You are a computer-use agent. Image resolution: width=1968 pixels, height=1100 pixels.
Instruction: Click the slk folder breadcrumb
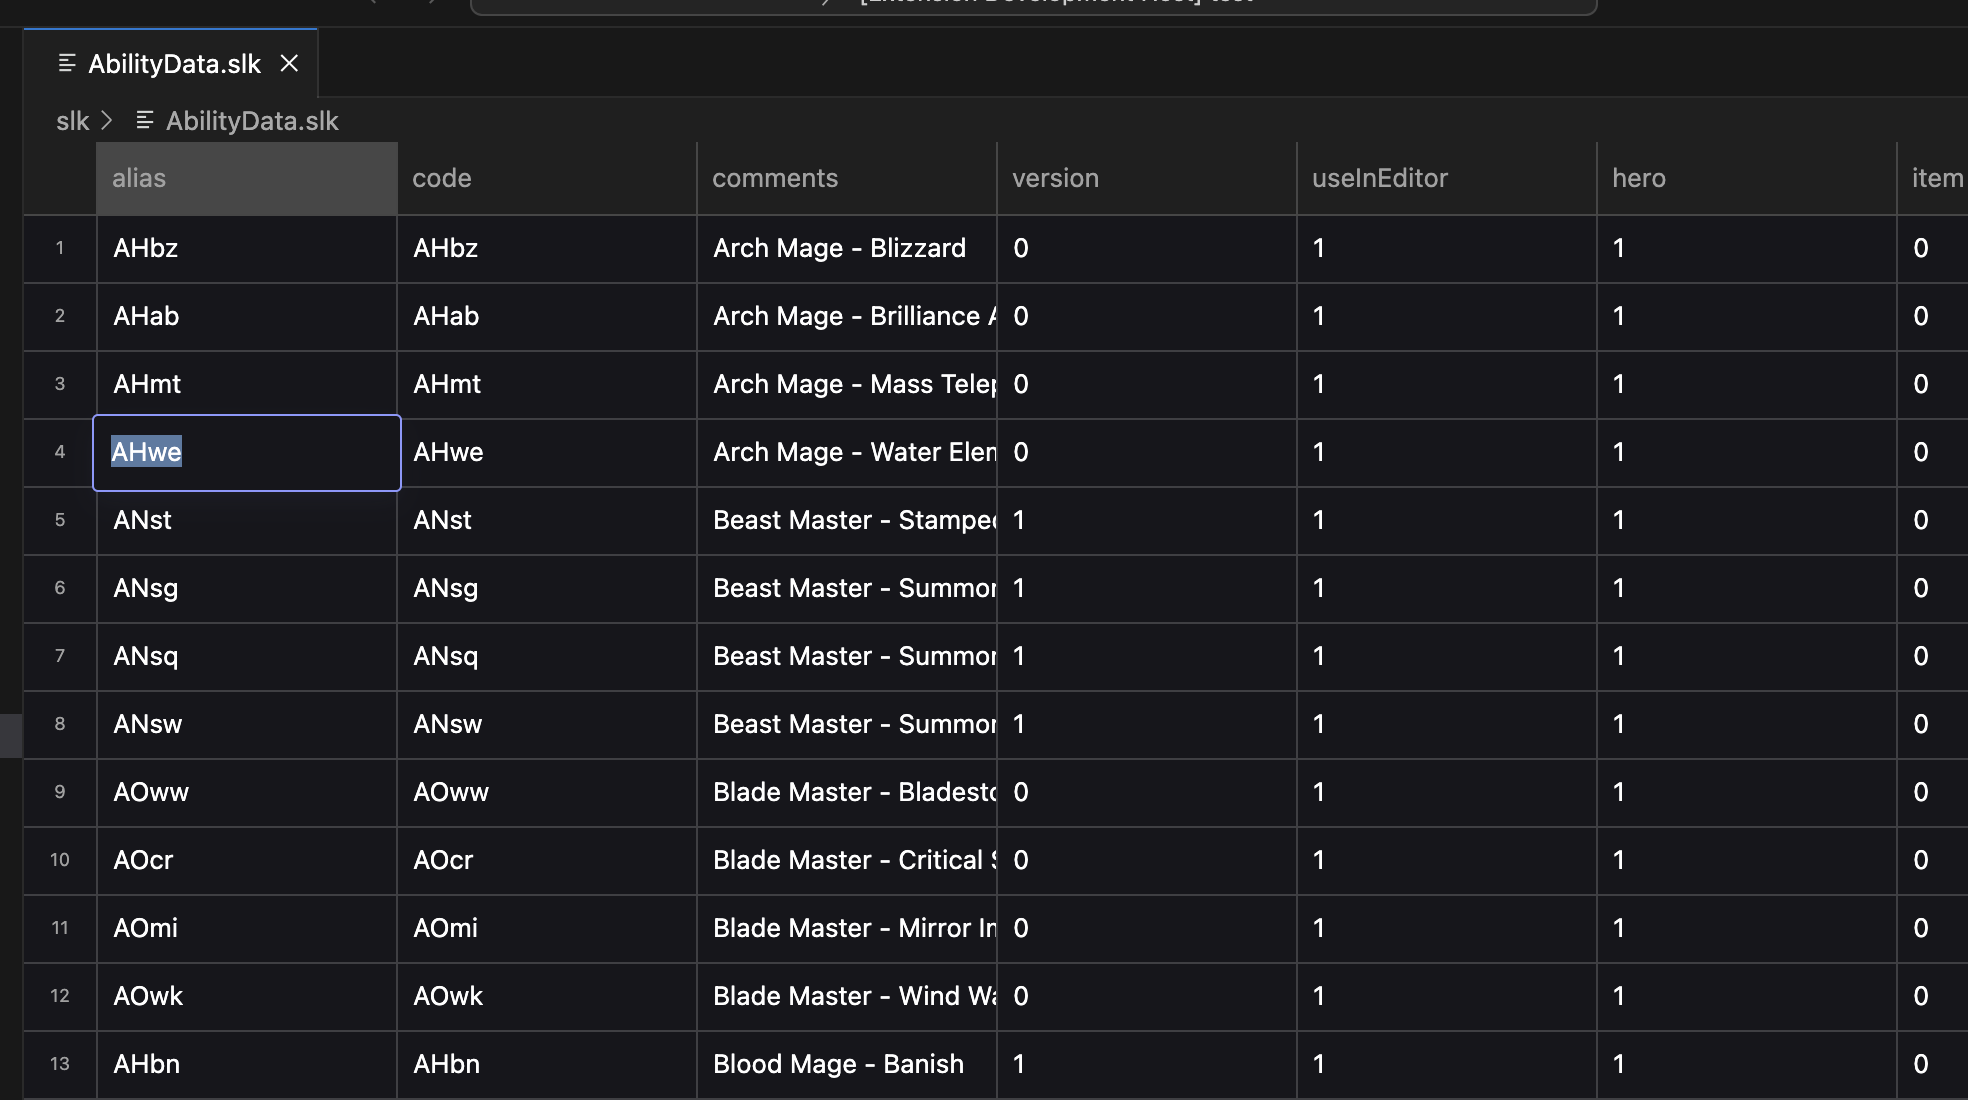[x=72, y=121]
